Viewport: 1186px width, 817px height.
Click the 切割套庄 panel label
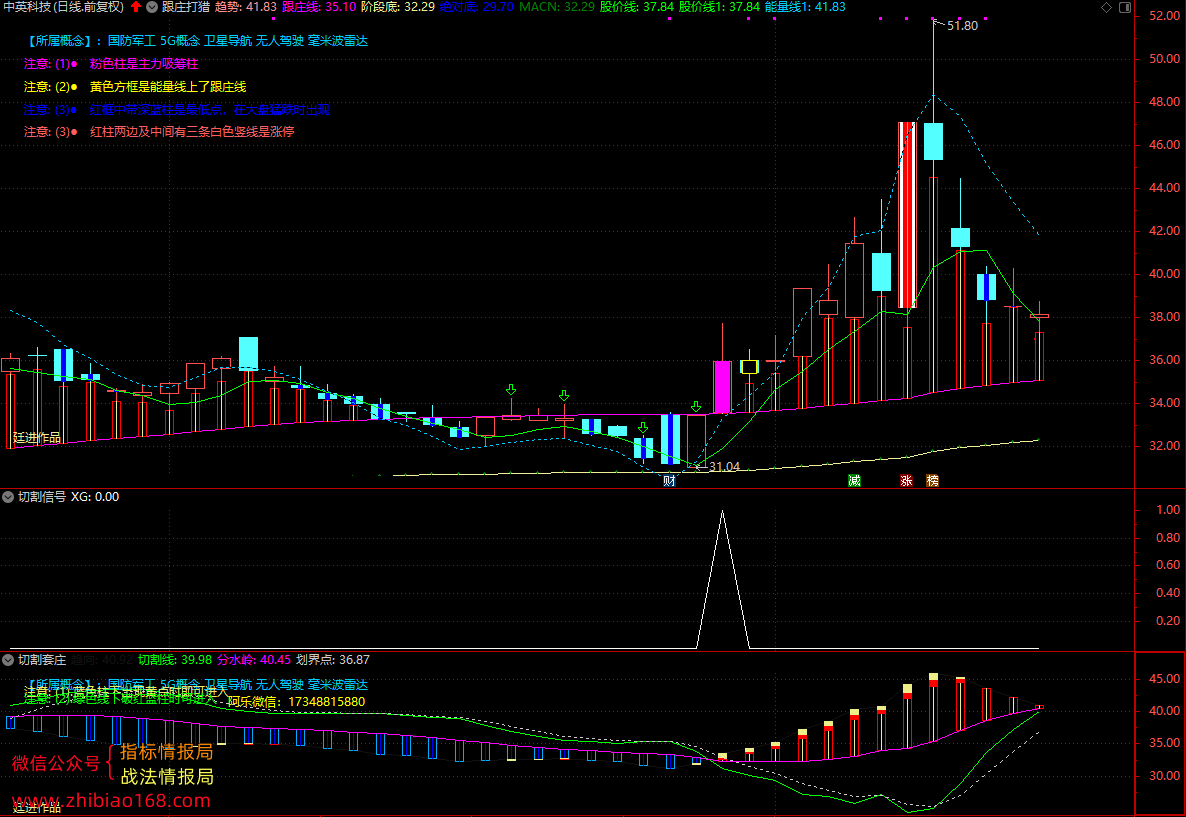(x=42, y=660)
